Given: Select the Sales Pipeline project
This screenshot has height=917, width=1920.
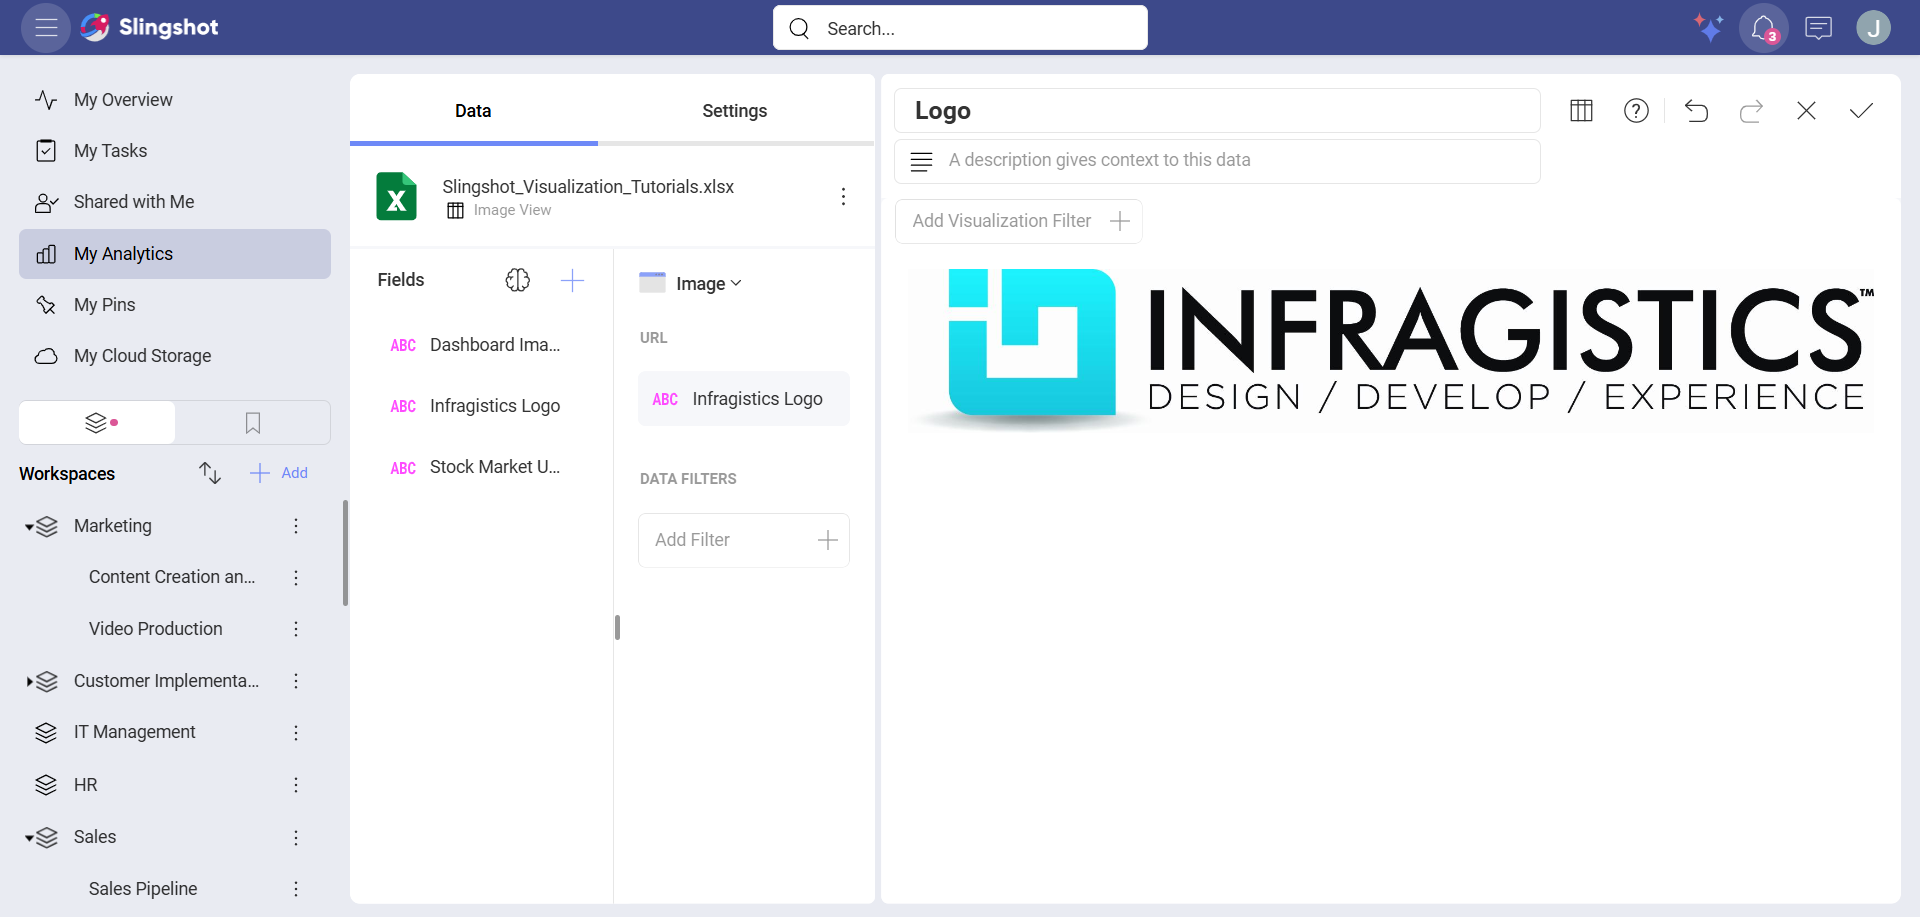Looking at the screenshot, I should (x=143, y=889).
